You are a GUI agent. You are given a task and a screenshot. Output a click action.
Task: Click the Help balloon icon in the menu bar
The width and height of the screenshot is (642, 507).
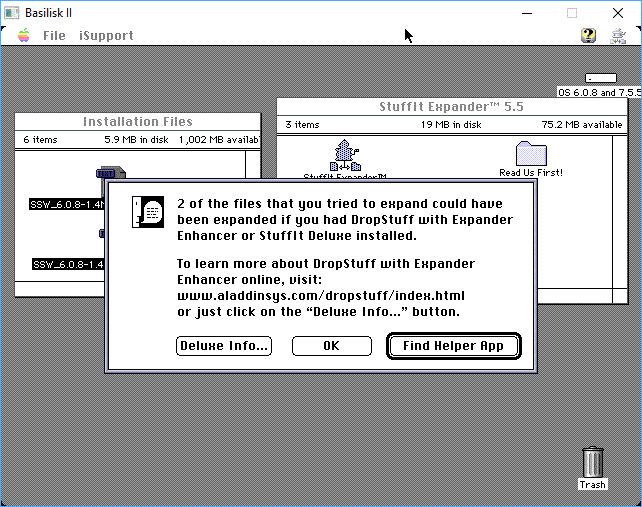[588, 36]
